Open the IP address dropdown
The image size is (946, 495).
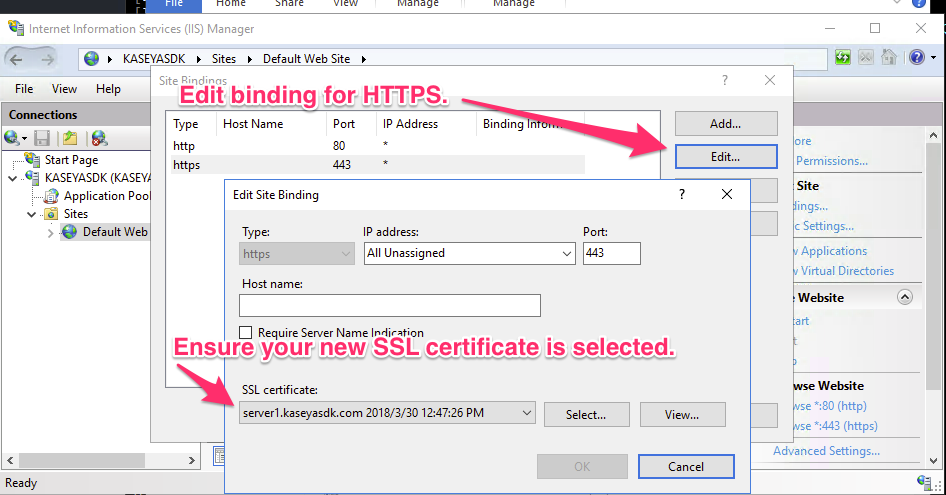tap(566, 254)
